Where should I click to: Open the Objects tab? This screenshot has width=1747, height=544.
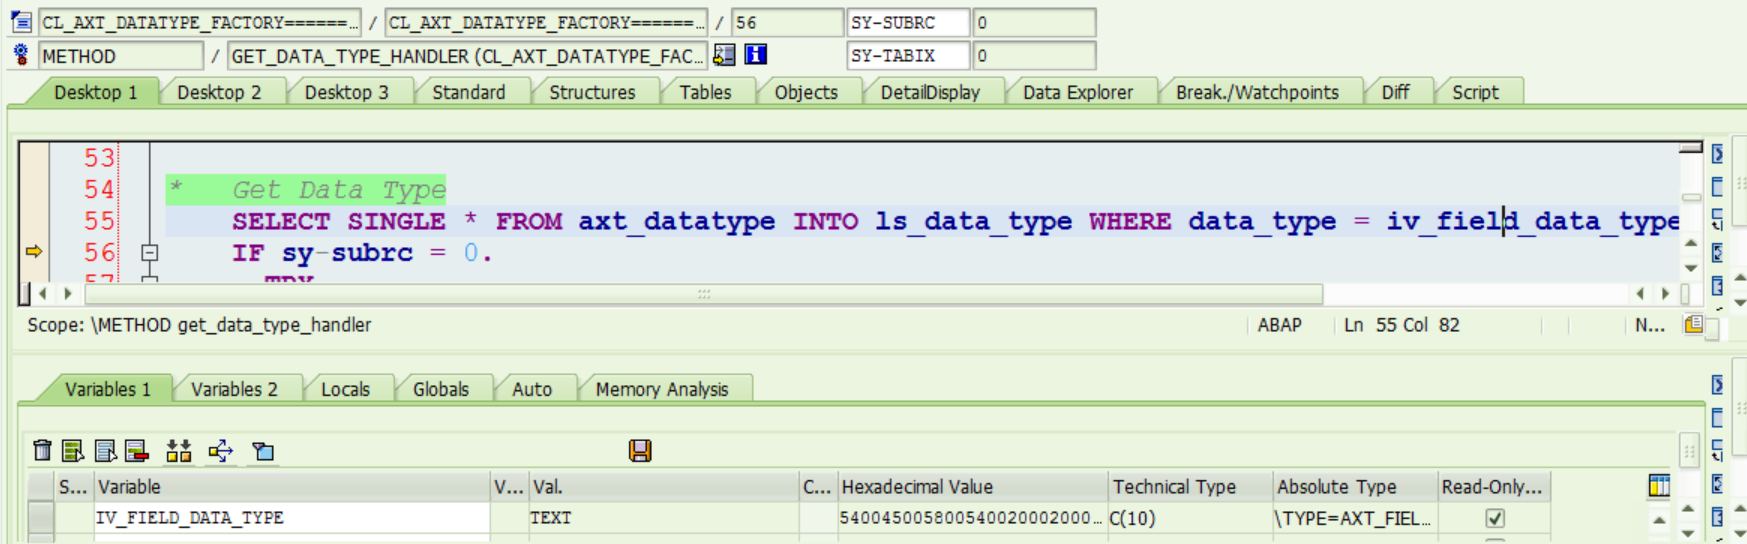tap(806, 92)
